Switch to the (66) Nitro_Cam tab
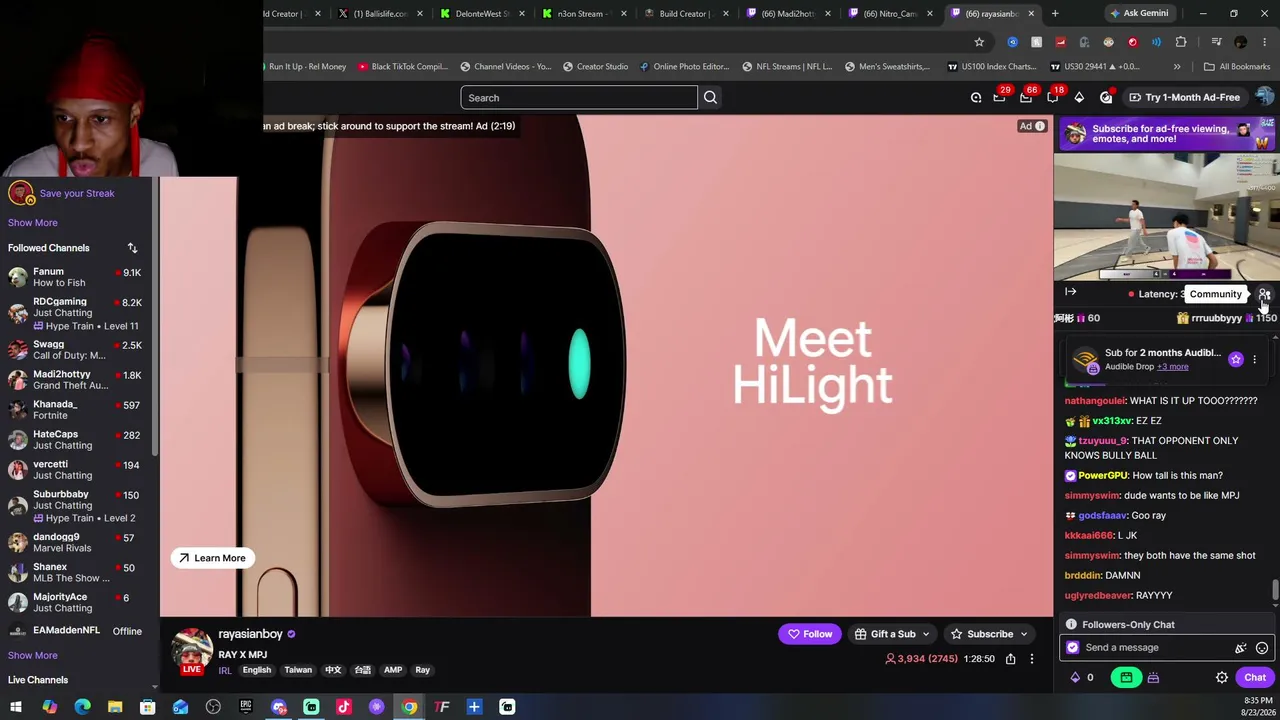The width and height of the screenshot is (1280, 720). tap(889, 14)
